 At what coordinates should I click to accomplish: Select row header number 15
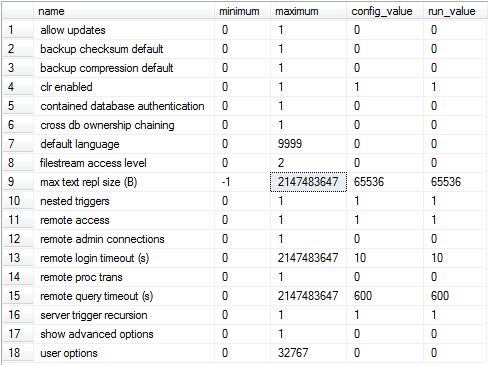point(18,296)
